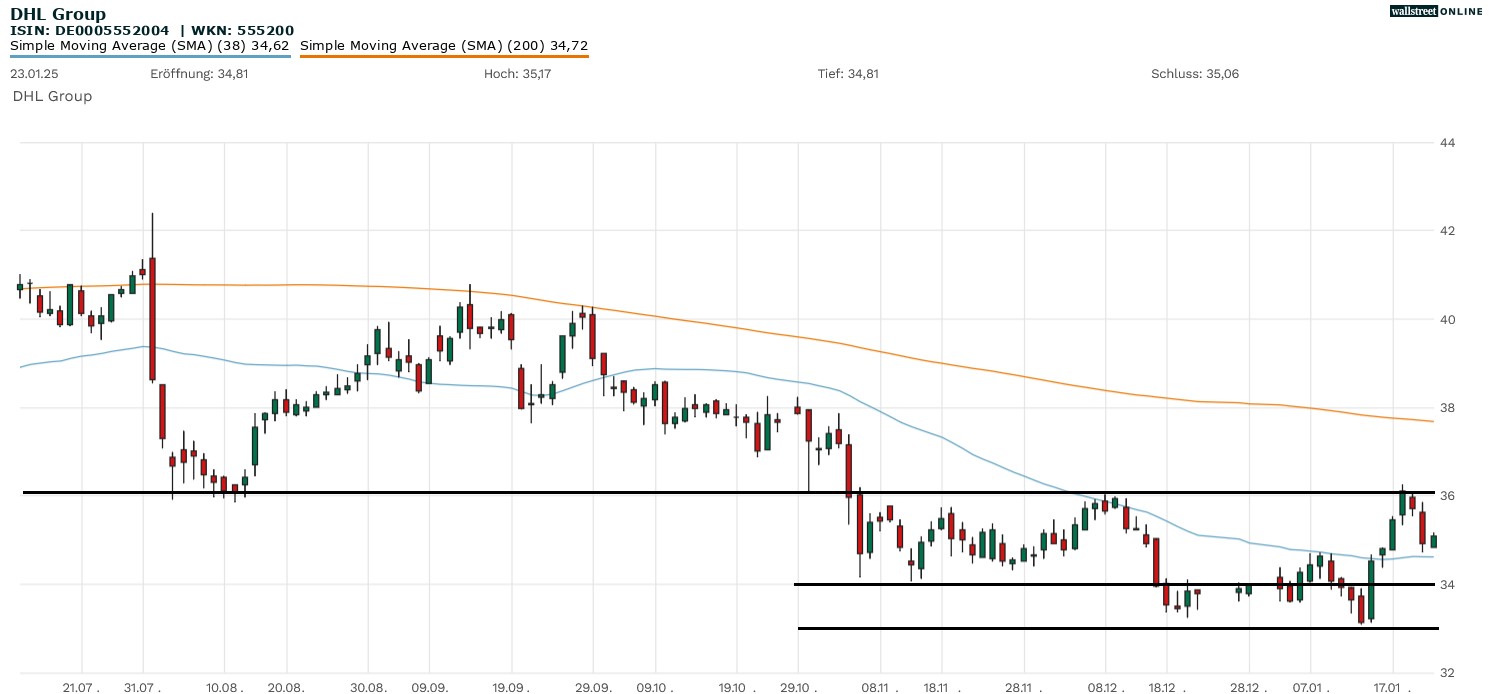Click the gray DHL Group series label
1490x694 pixels.
[x=52, y=96]
